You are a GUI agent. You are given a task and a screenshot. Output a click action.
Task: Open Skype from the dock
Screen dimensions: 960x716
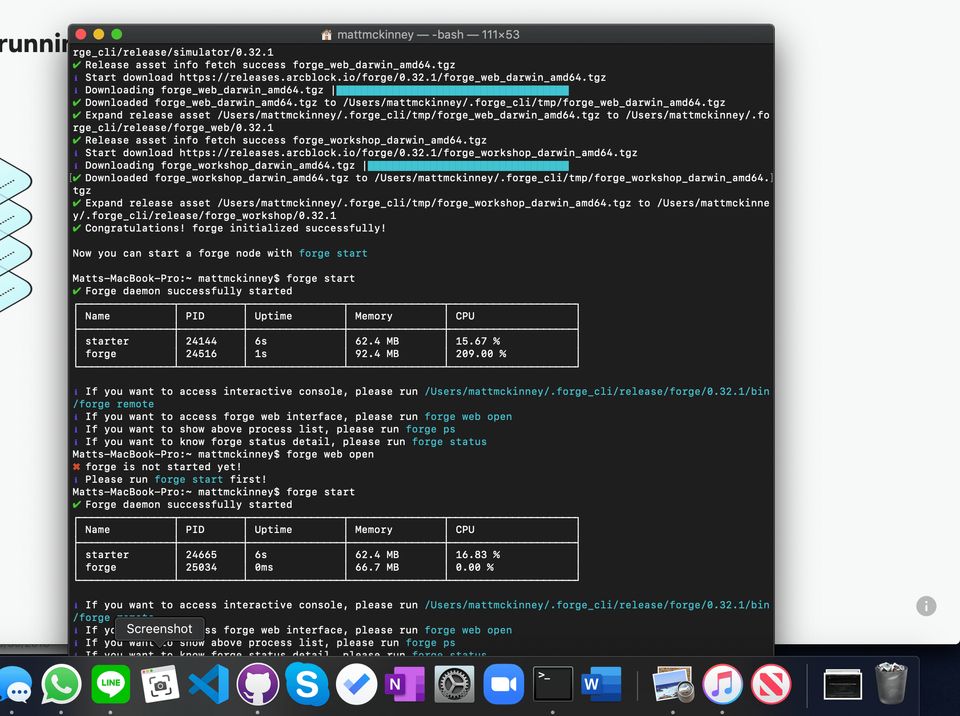click(307, 685)
